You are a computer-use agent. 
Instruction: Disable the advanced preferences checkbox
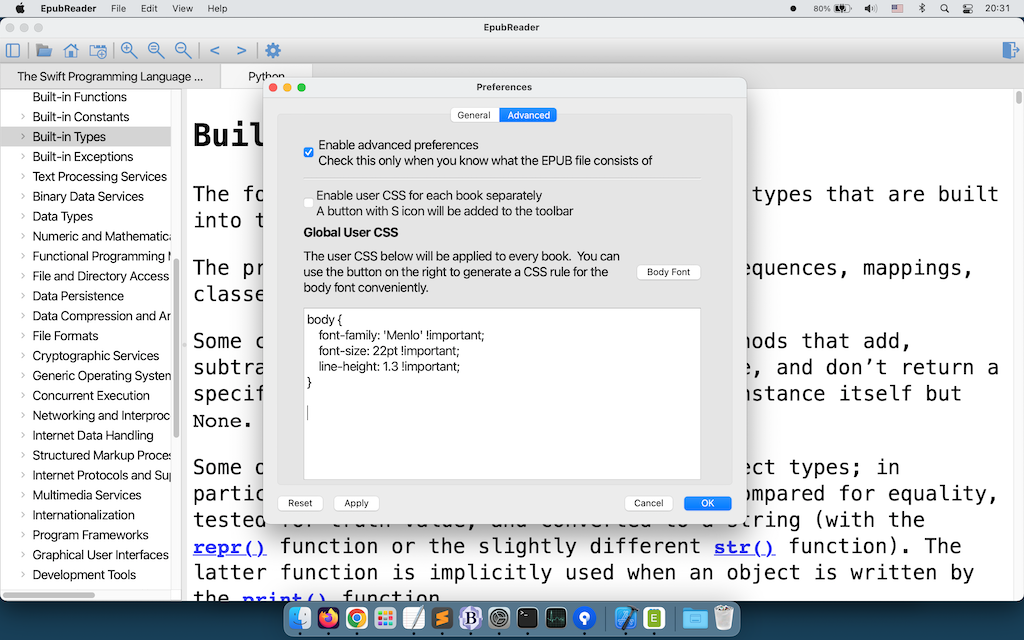(x=309, y=152)
